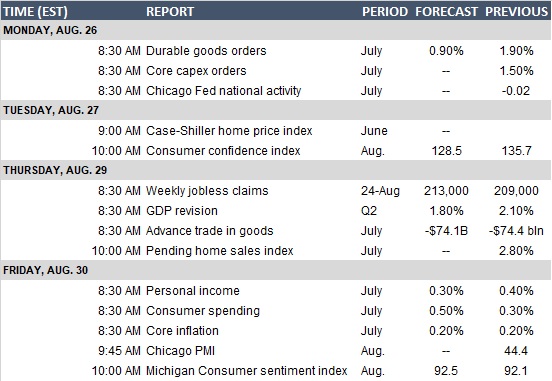Select Chicago Fed national activity row
Image resolution: width=552 pixels, height=381 pixels.
click(276, 91)
